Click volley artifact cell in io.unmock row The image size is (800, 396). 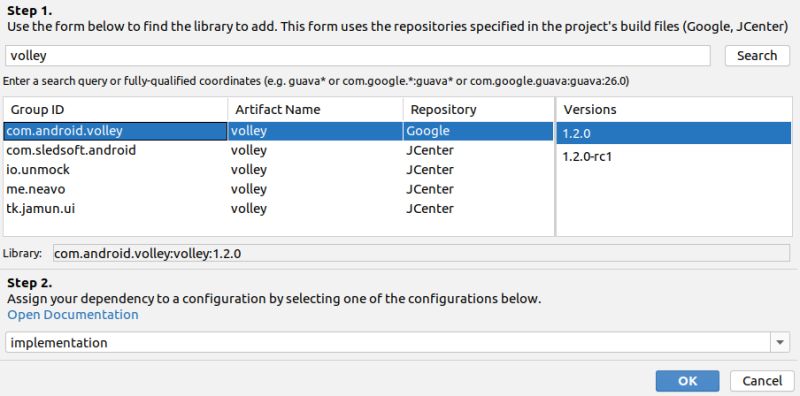(315, 170)
